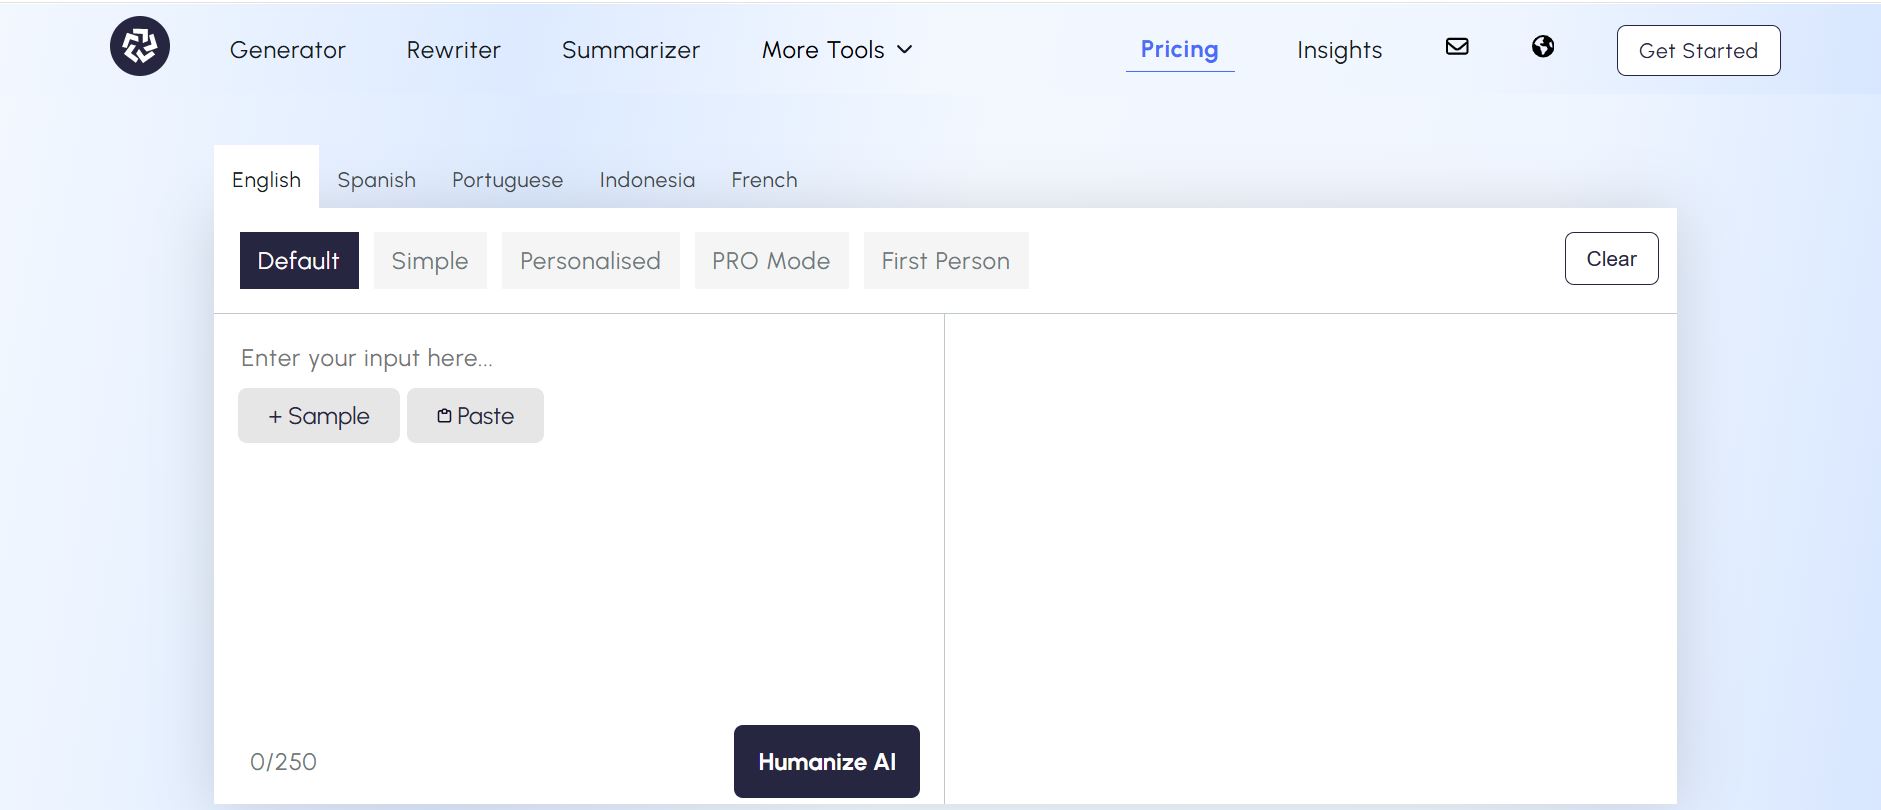
Task: Click the Paste clipboard button
Action: pos(475,416)
